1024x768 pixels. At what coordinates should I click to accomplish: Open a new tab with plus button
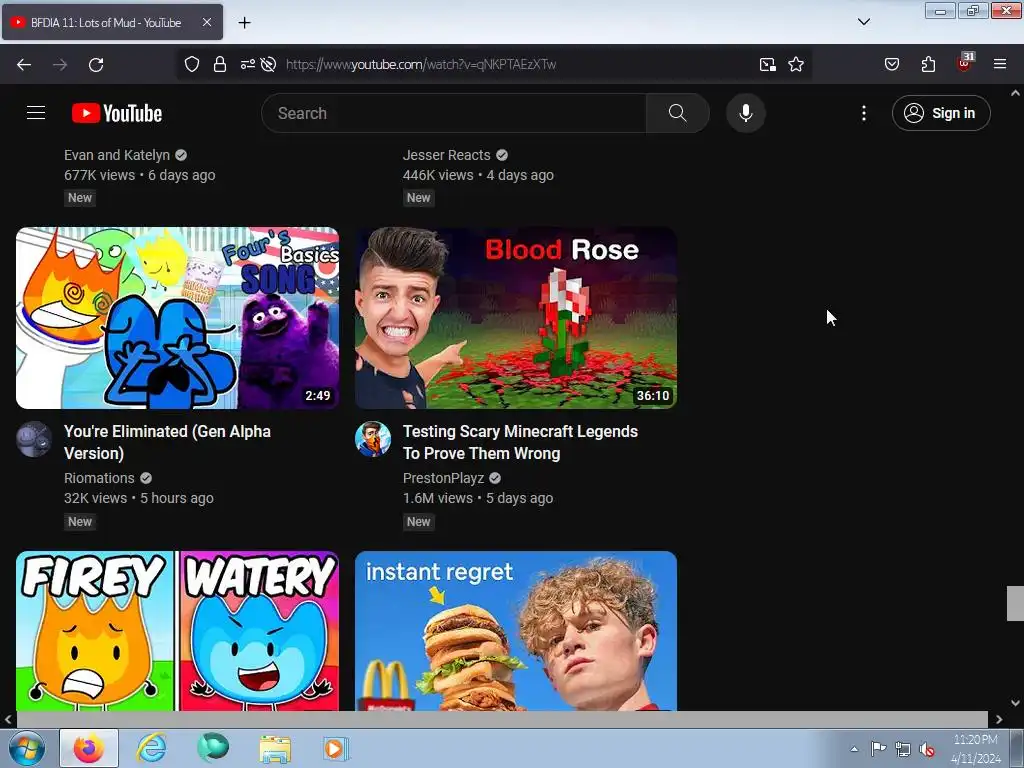click(244, 22)
